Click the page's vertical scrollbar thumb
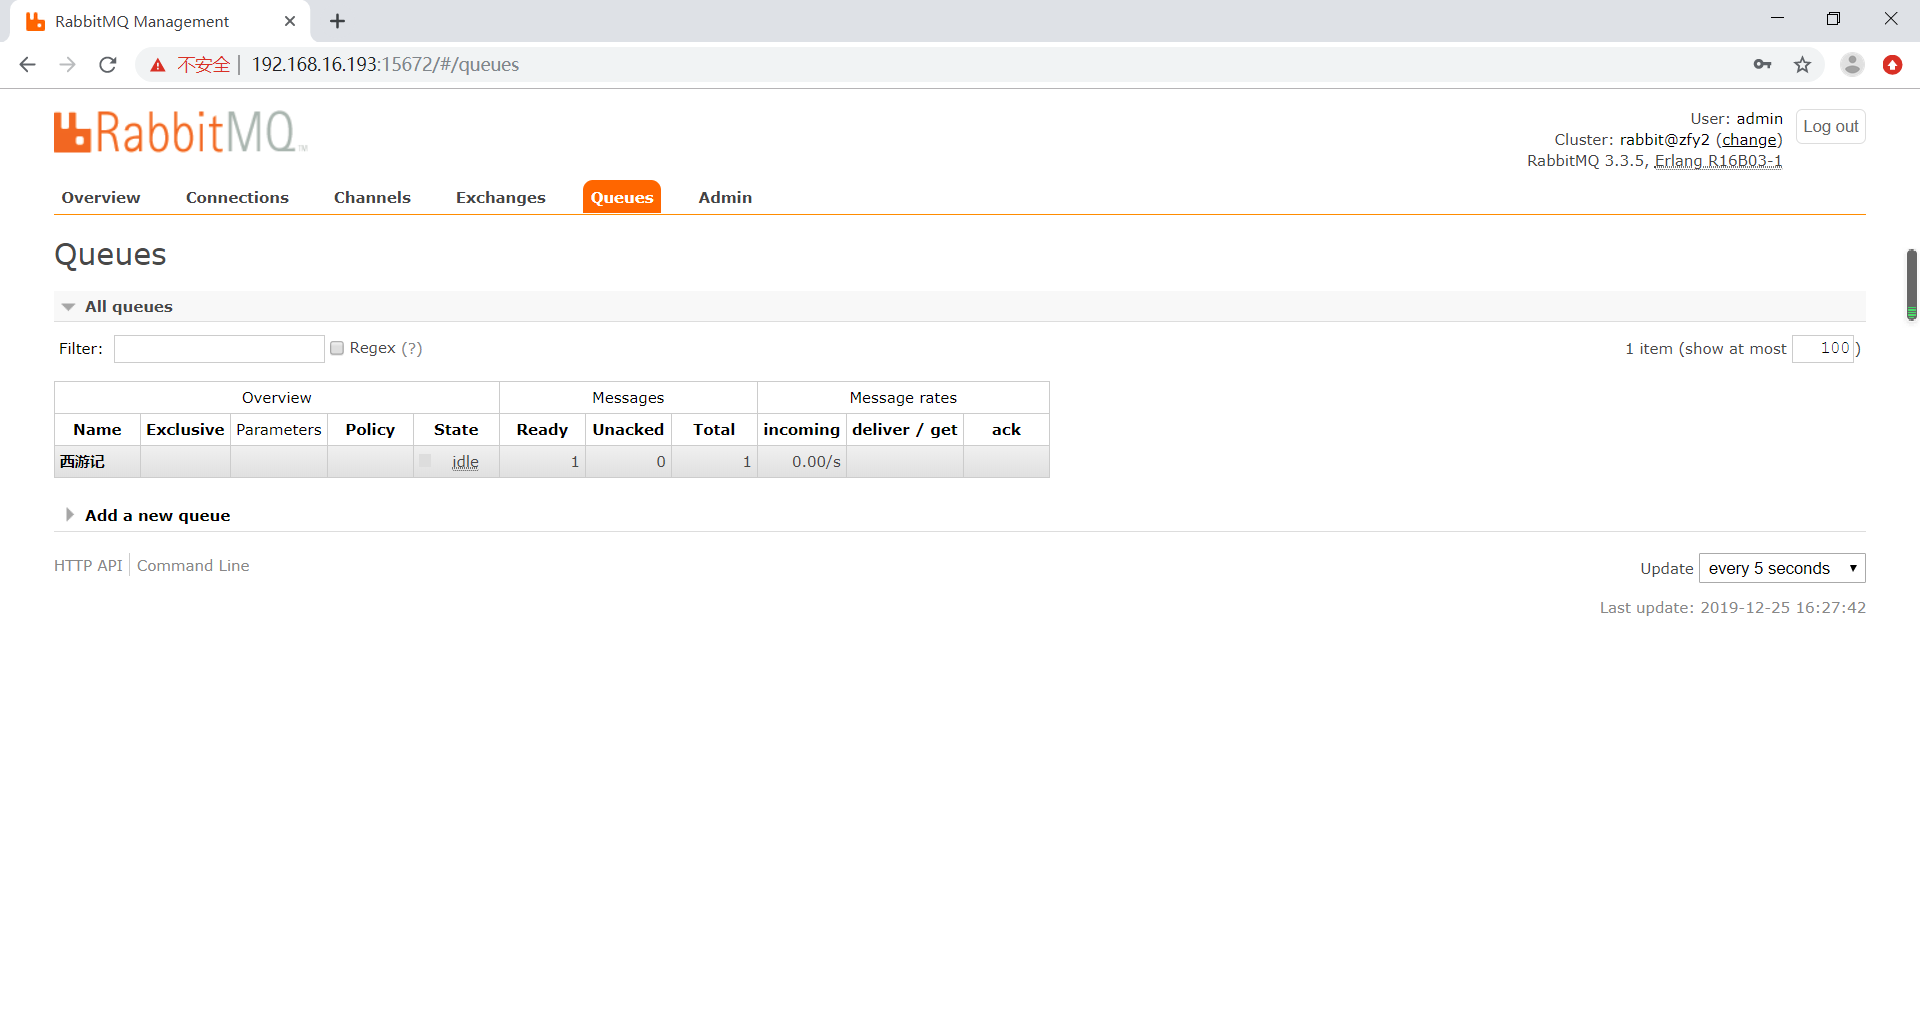The image size is (1920, 1030). tap(1911, 283)
